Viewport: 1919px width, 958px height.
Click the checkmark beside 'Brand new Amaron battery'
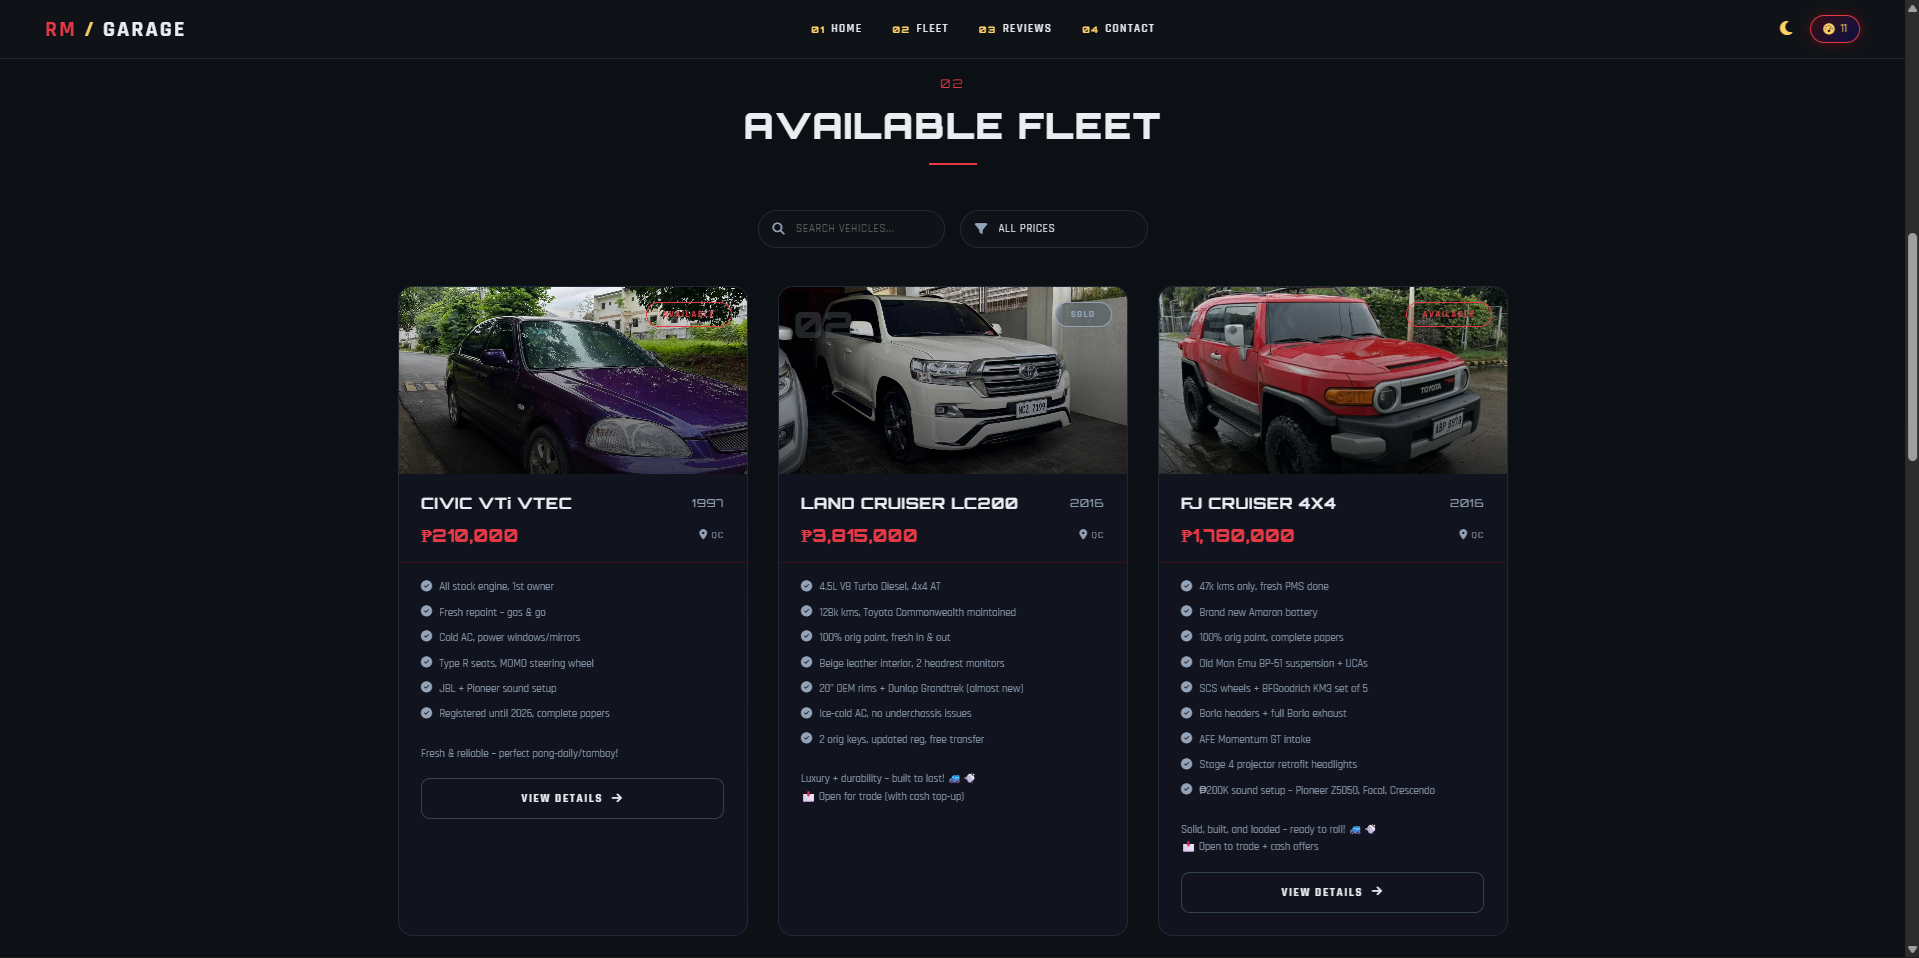coord(1186,612)
